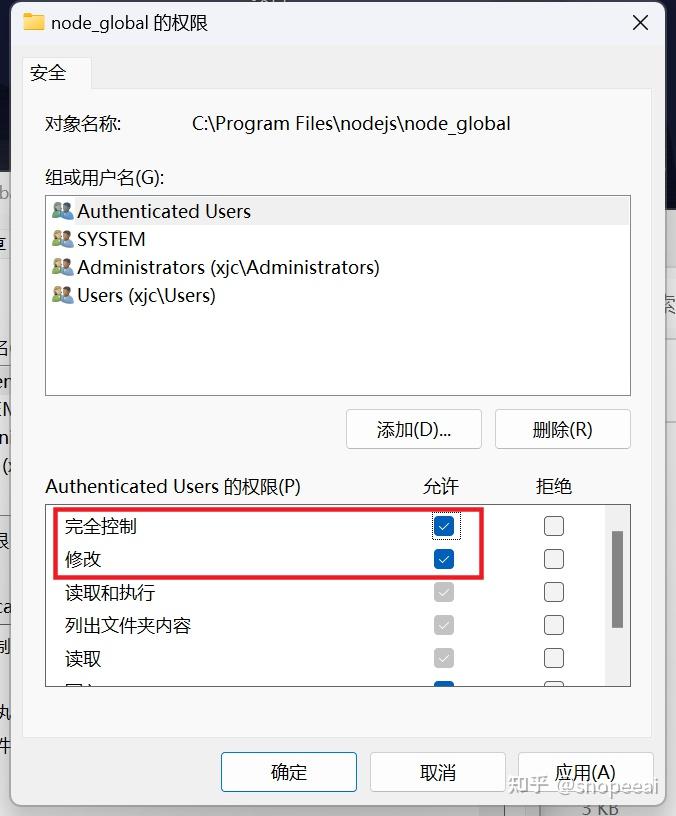Click the Authenticated Users group icon
The height and width of the screenshot is (816, 676).
tap(62, 211)
